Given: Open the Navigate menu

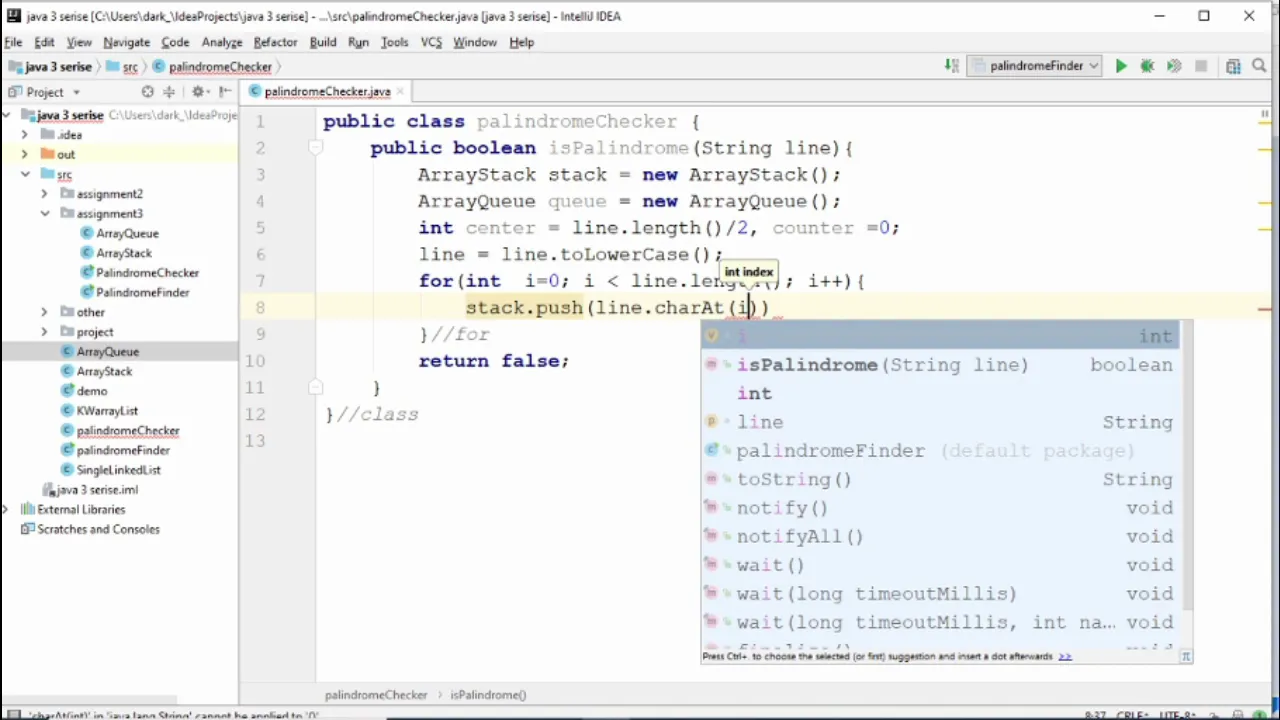Looking at the screenshot, I should [x=126, y=42].
